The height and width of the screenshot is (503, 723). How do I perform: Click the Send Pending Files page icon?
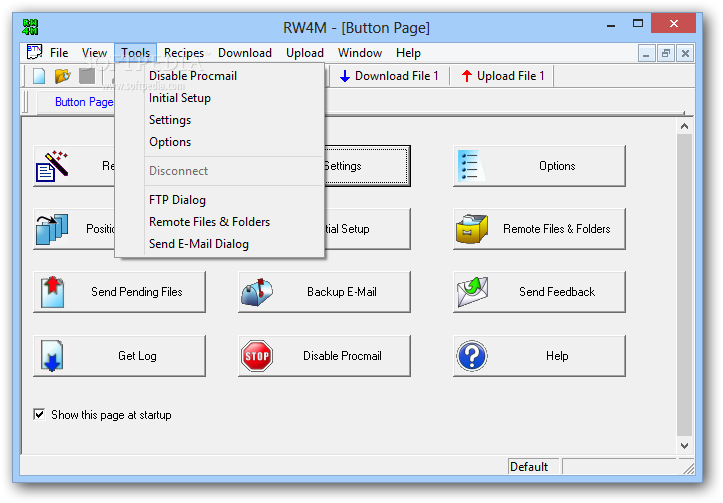coord(53,292)
